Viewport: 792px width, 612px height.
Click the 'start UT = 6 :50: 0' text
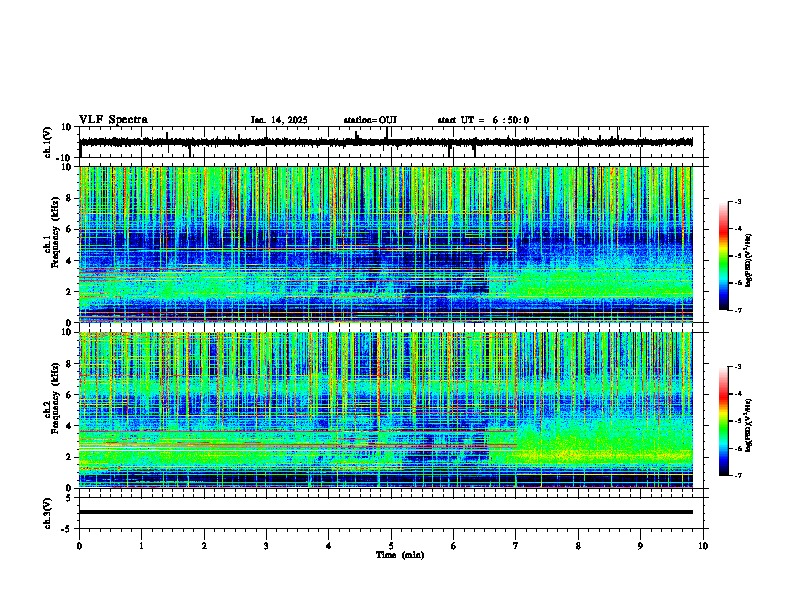(483, 120)
